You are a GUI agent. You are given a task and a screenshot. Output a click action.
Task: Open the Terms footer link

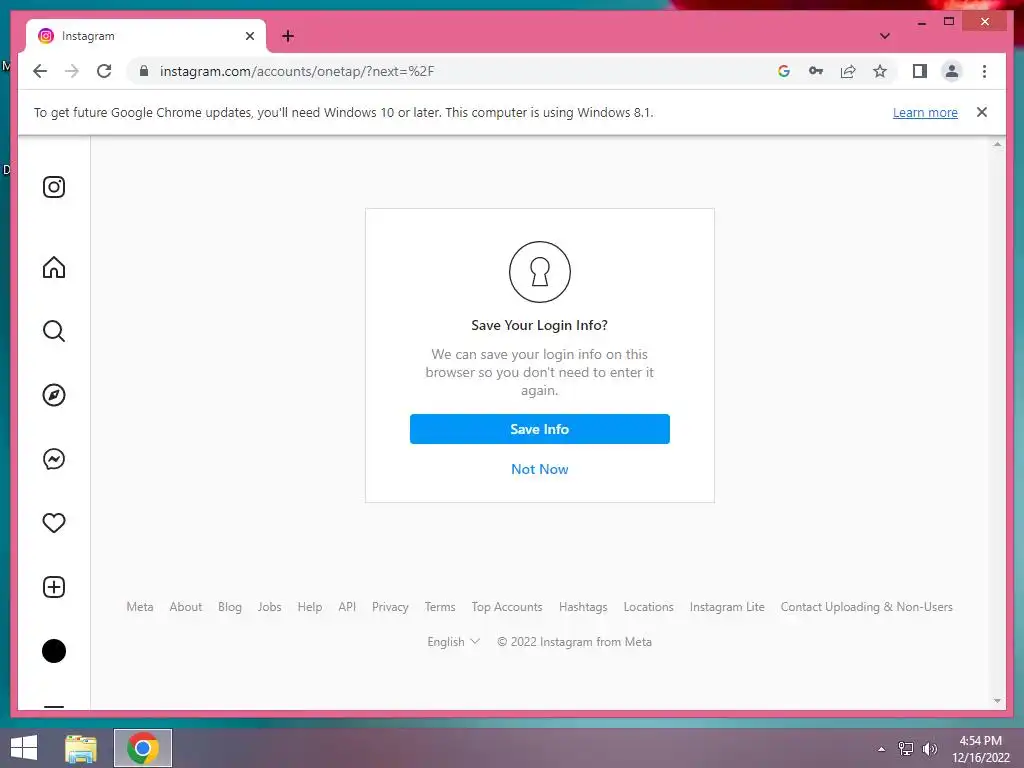coord(440,607)
